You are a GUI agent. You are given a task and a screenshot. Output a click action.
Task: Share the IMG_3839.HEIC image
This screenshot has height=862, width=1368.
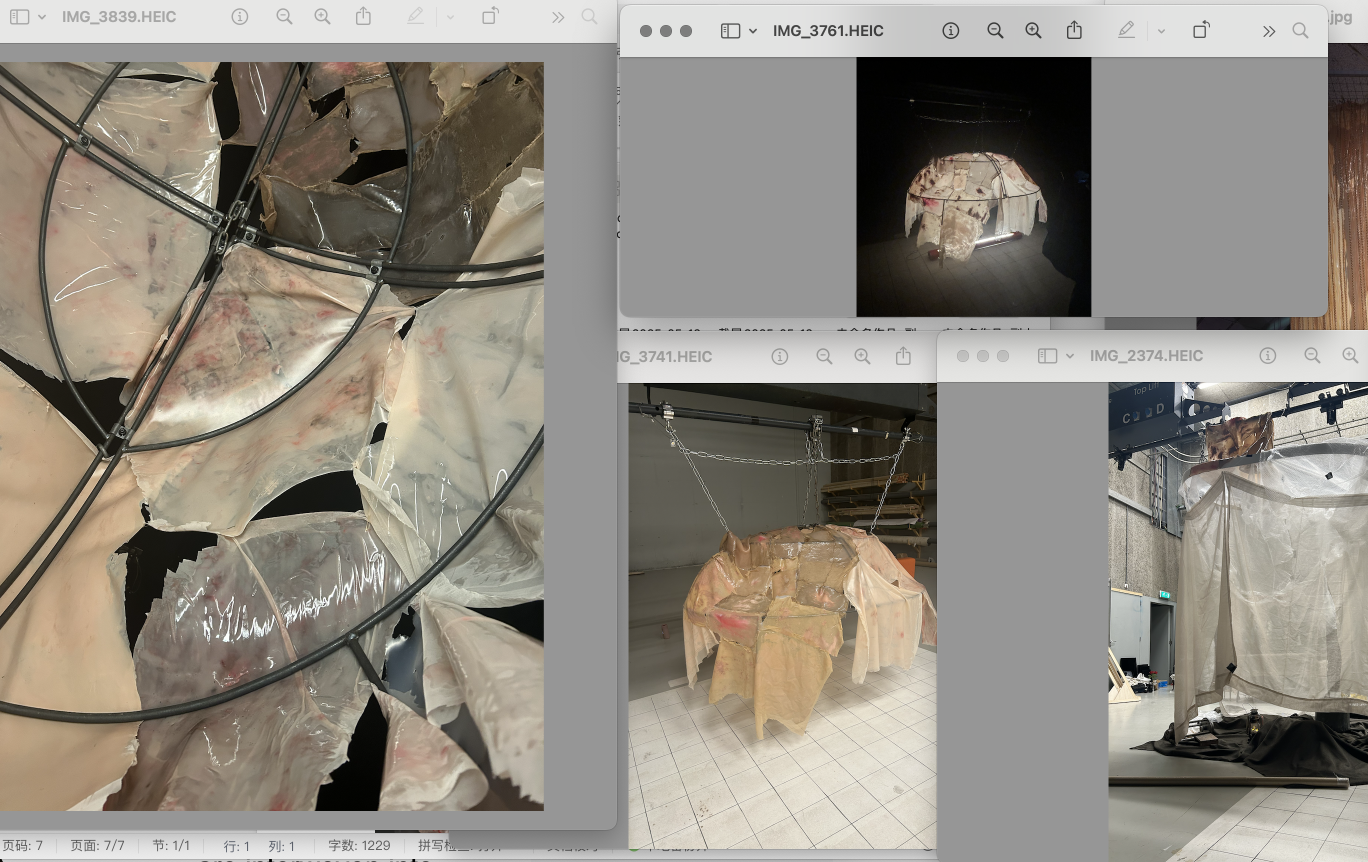pyautogui.click(x=363, y=17)
